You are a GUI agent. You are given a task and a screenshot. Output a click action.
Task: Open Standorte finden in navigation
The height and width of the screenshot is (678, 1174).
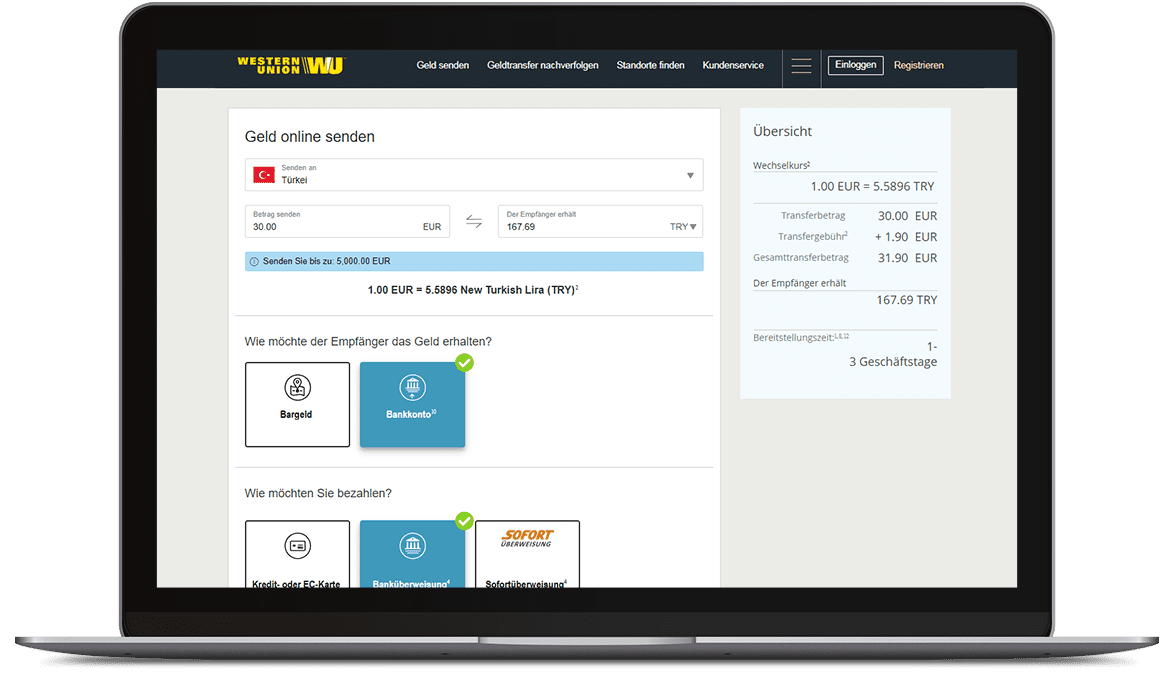(x=650, y=66)
